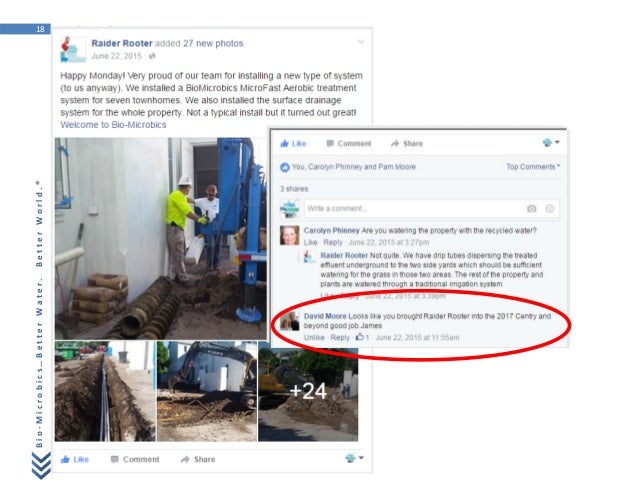Click the emoji icon in comment box
The height and width of the screenshot is (493, 638).
tap(550, 209)
